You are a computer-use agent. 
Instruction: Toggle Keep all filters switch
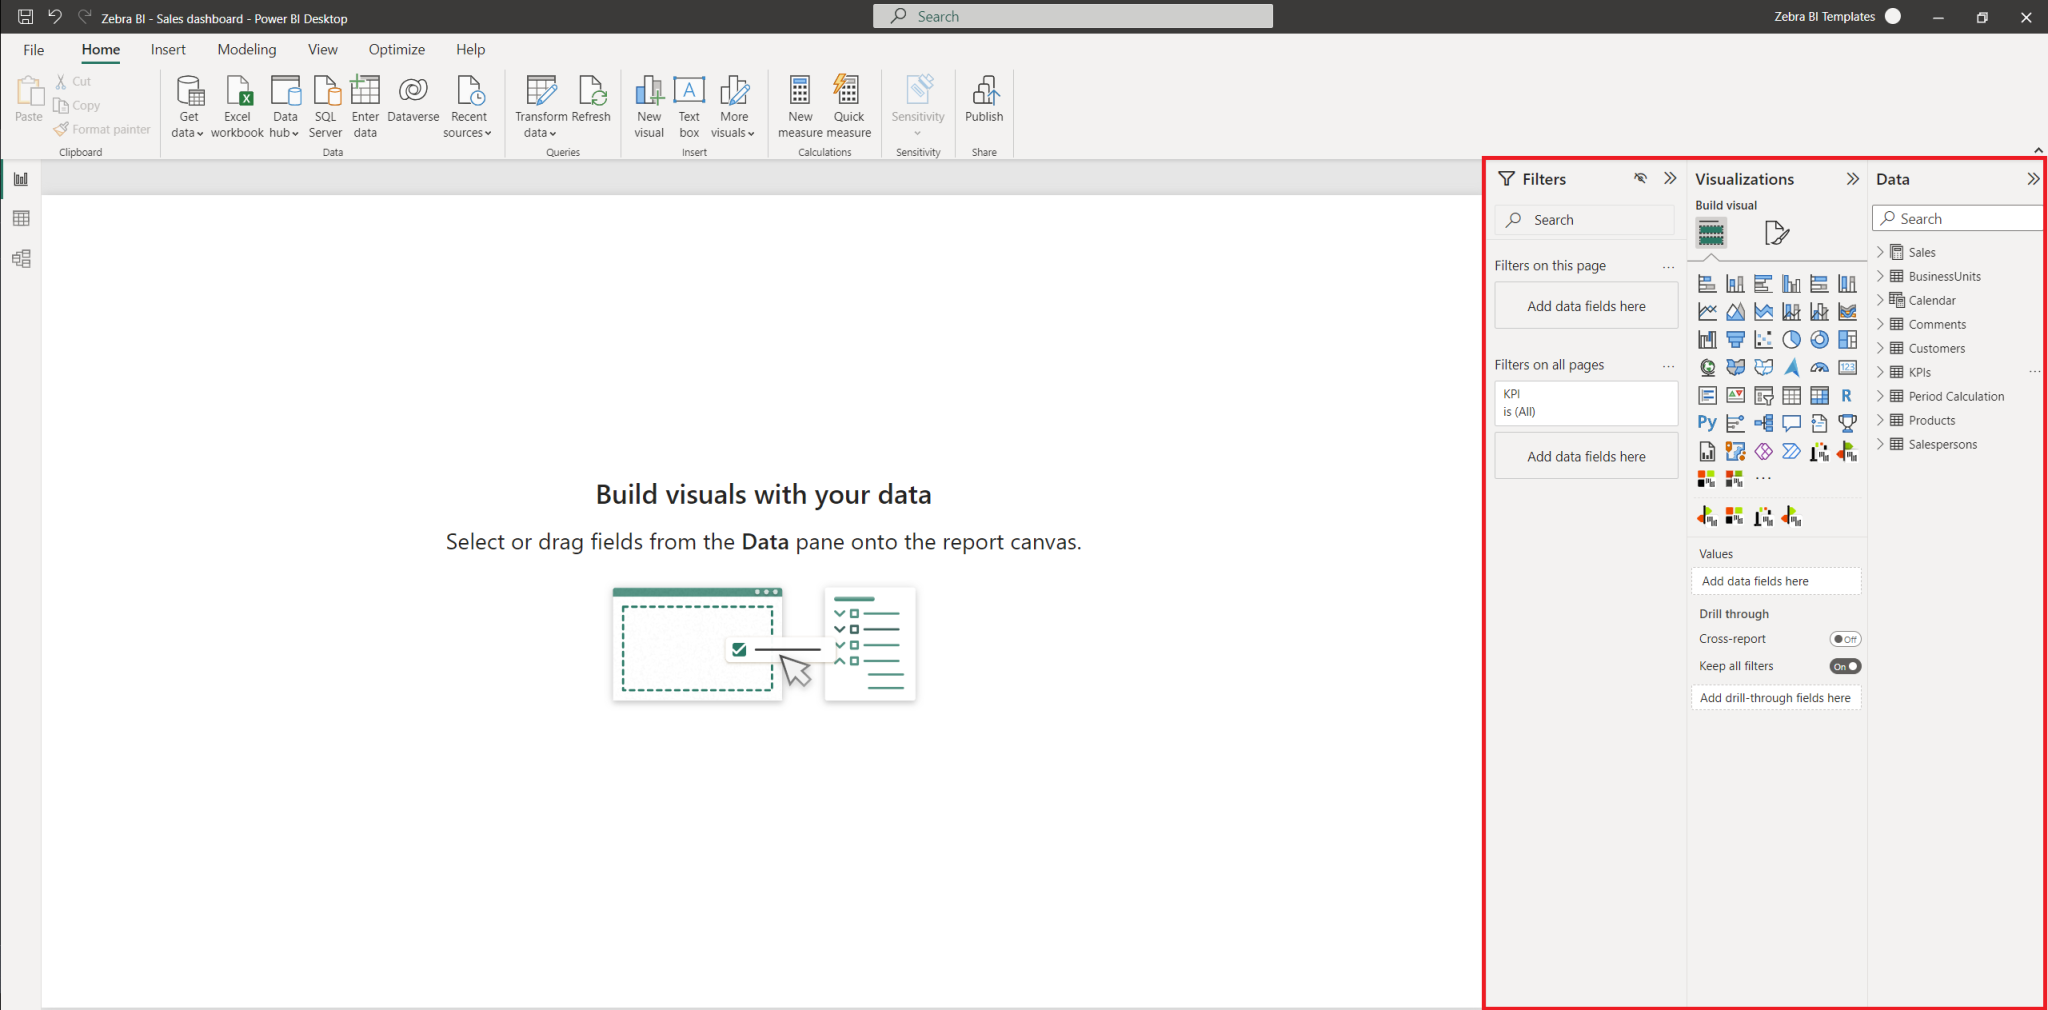pos(1845,666)
